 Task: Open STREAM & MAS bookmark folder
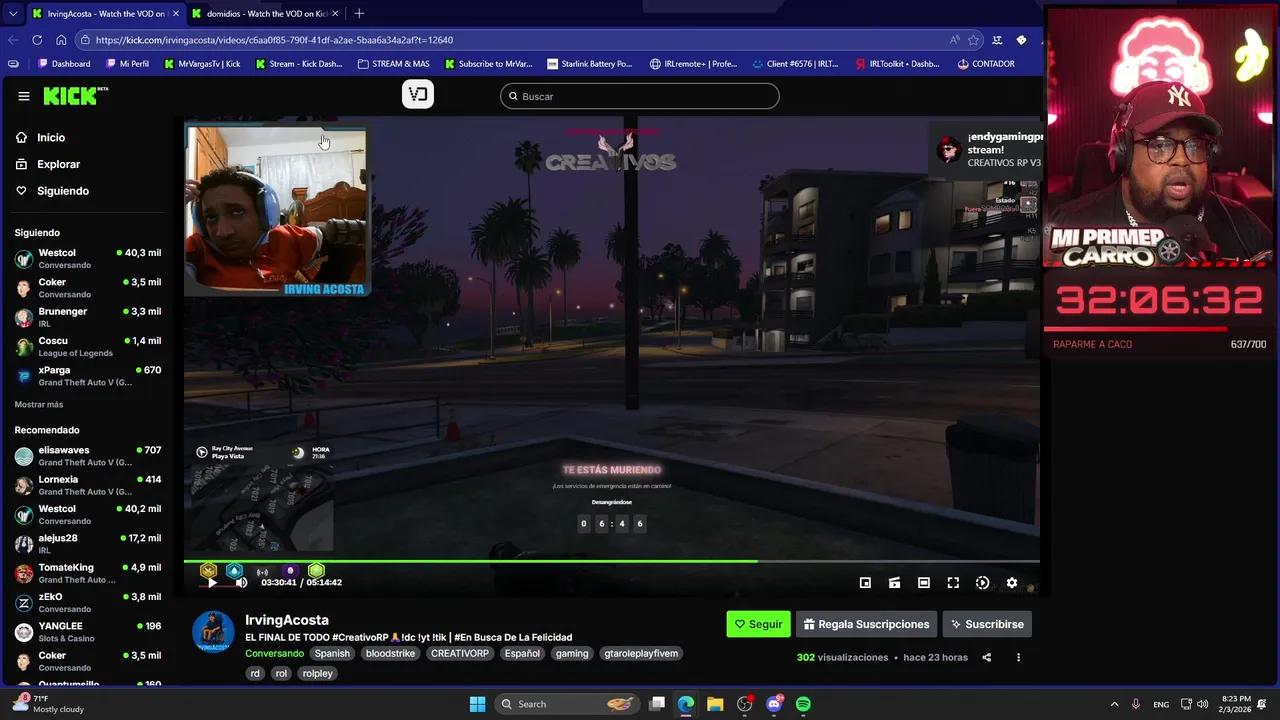[394, 64]
